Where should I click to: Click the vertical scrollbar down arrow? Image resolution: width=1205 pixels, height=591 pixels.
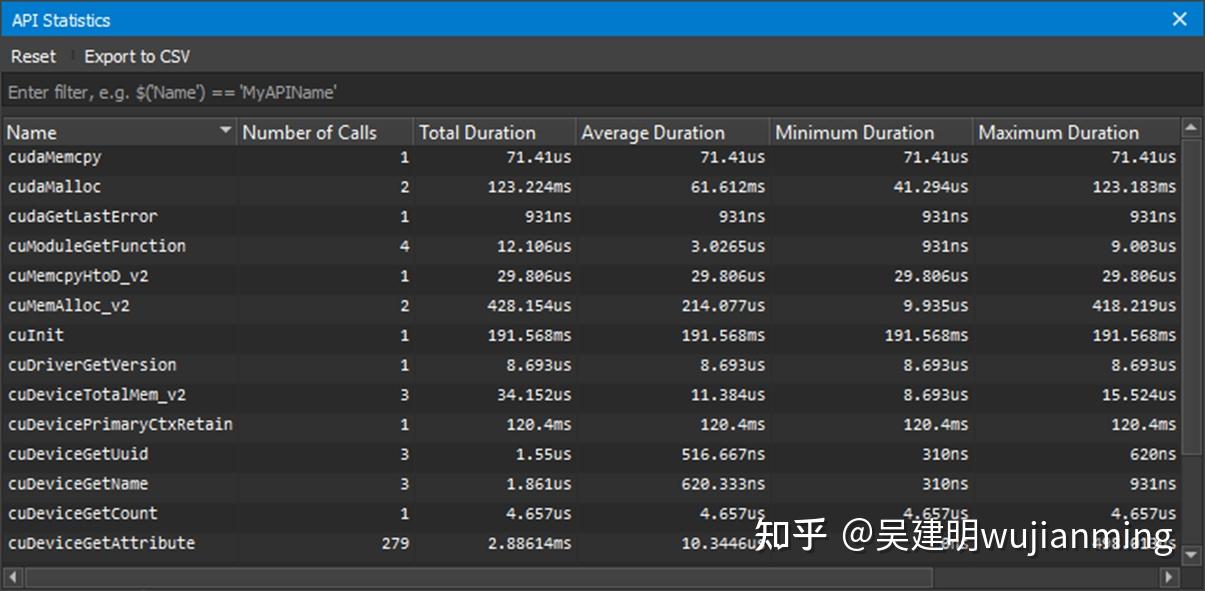(x=1192, y=556)
